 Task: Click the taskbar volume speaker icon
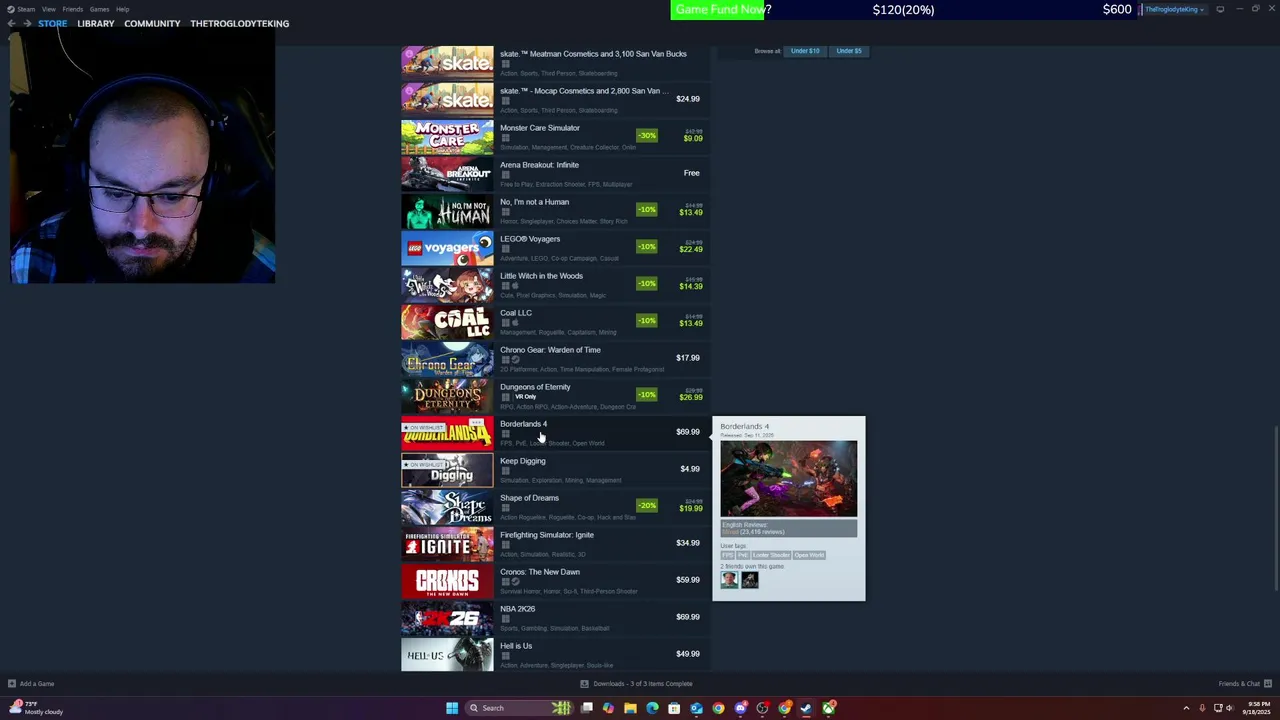[1231, 708]
